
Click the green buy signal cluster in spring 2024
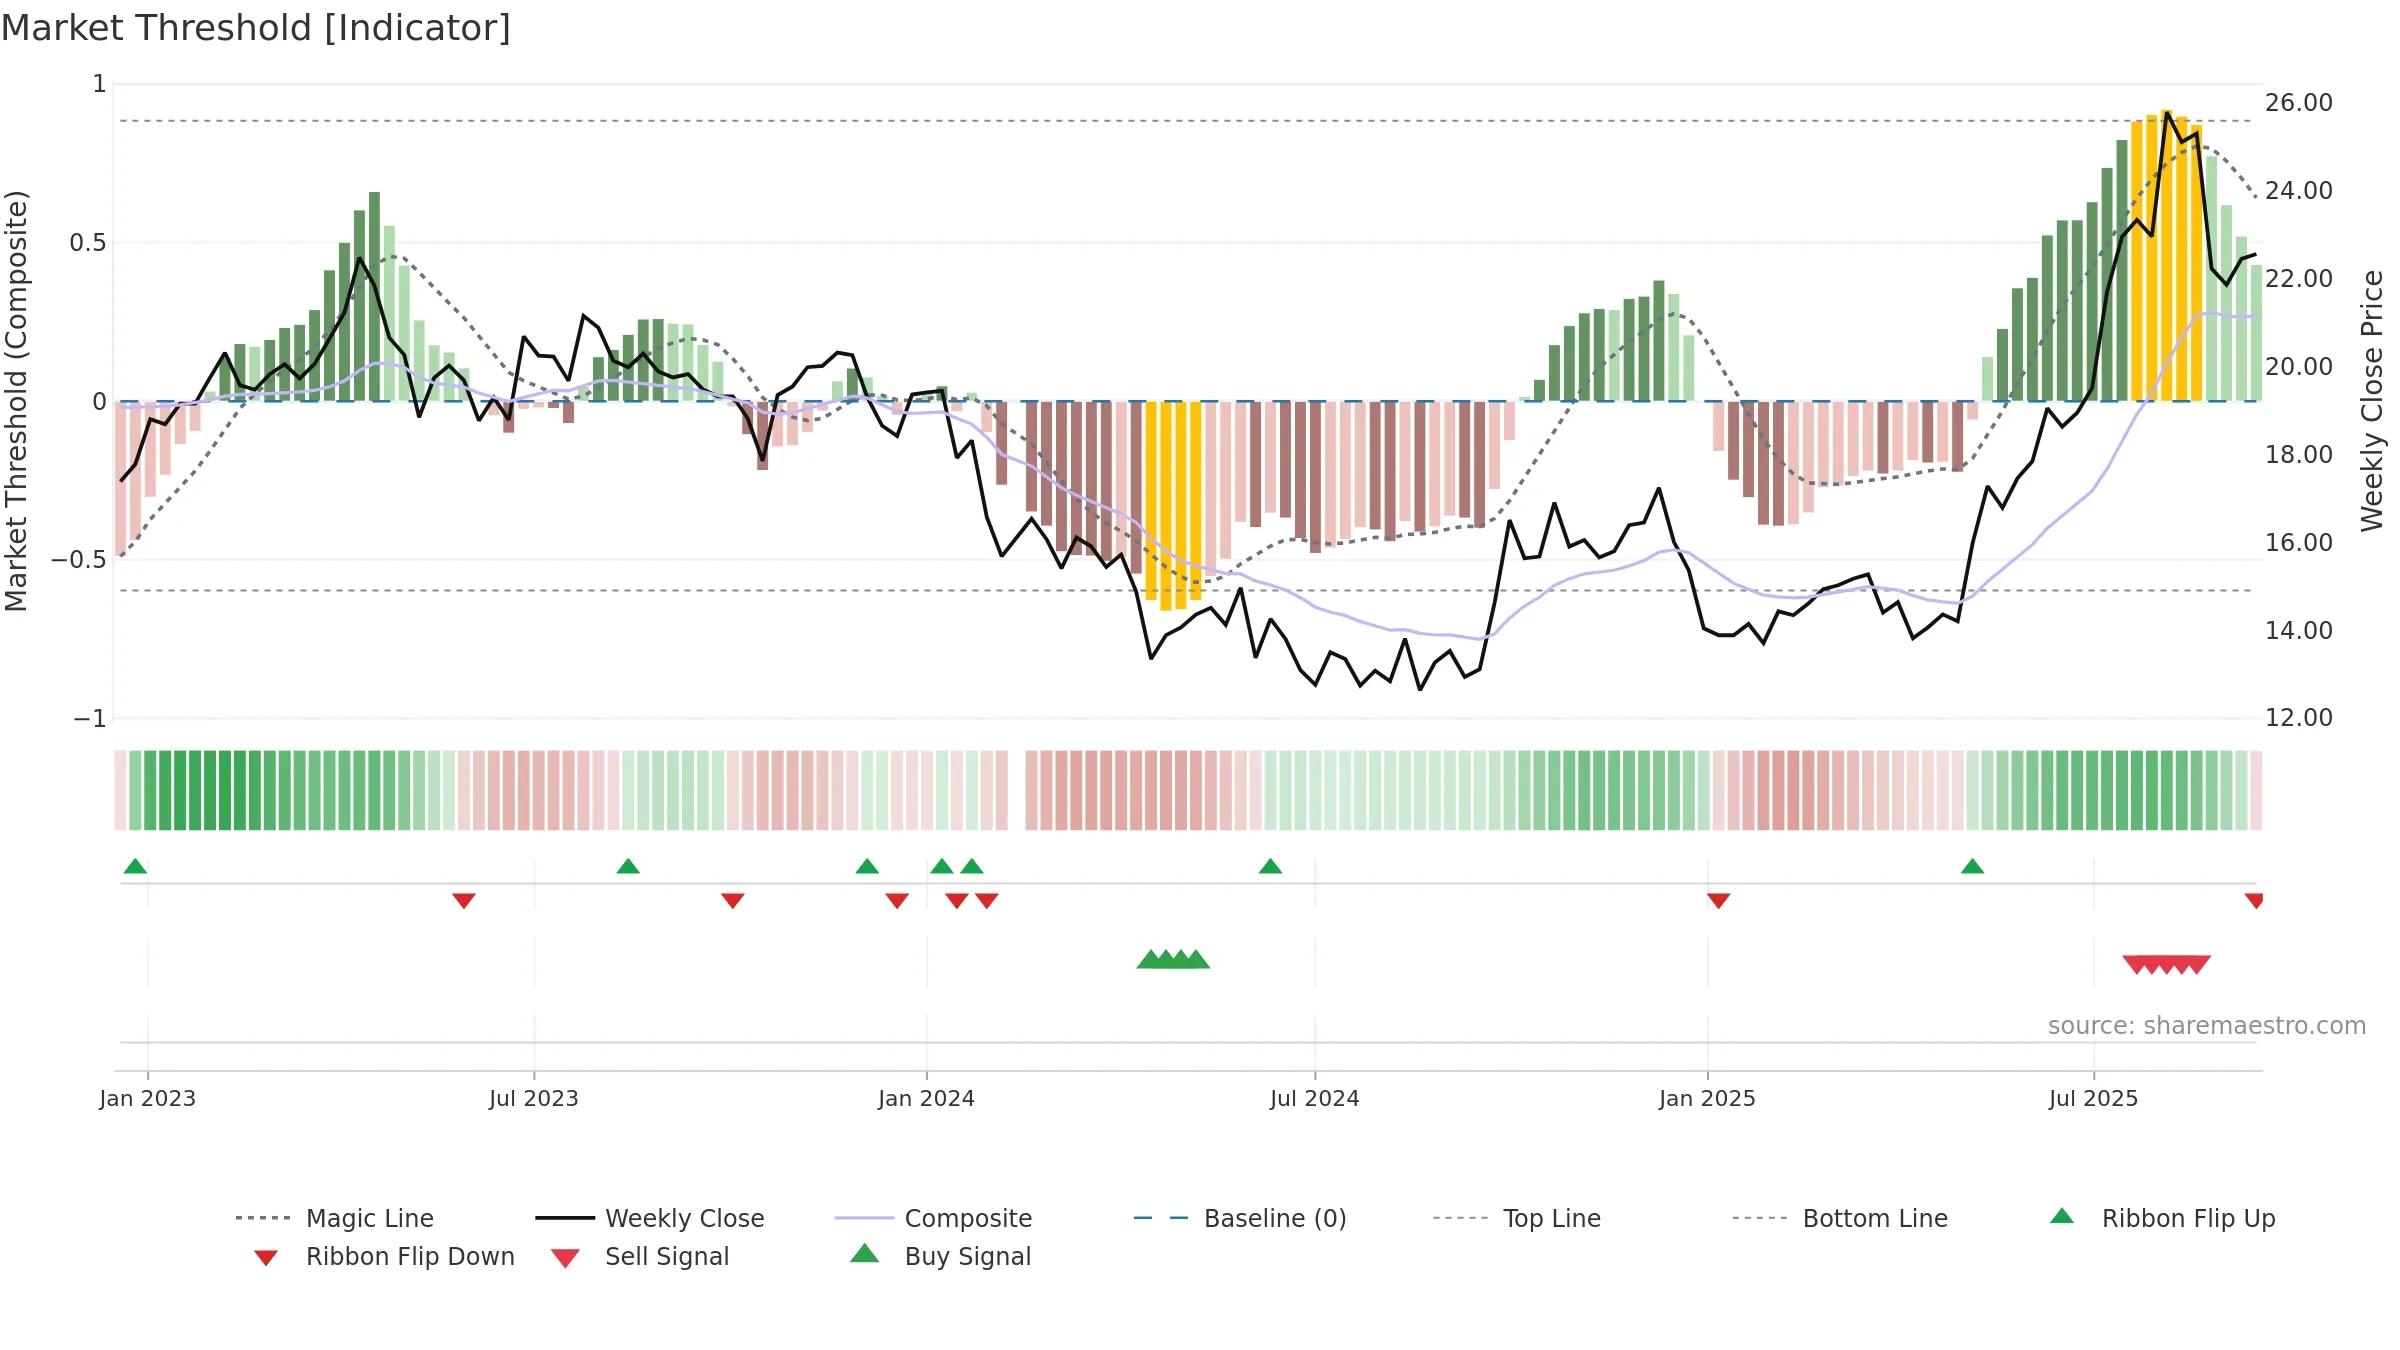coord(1173,960)
